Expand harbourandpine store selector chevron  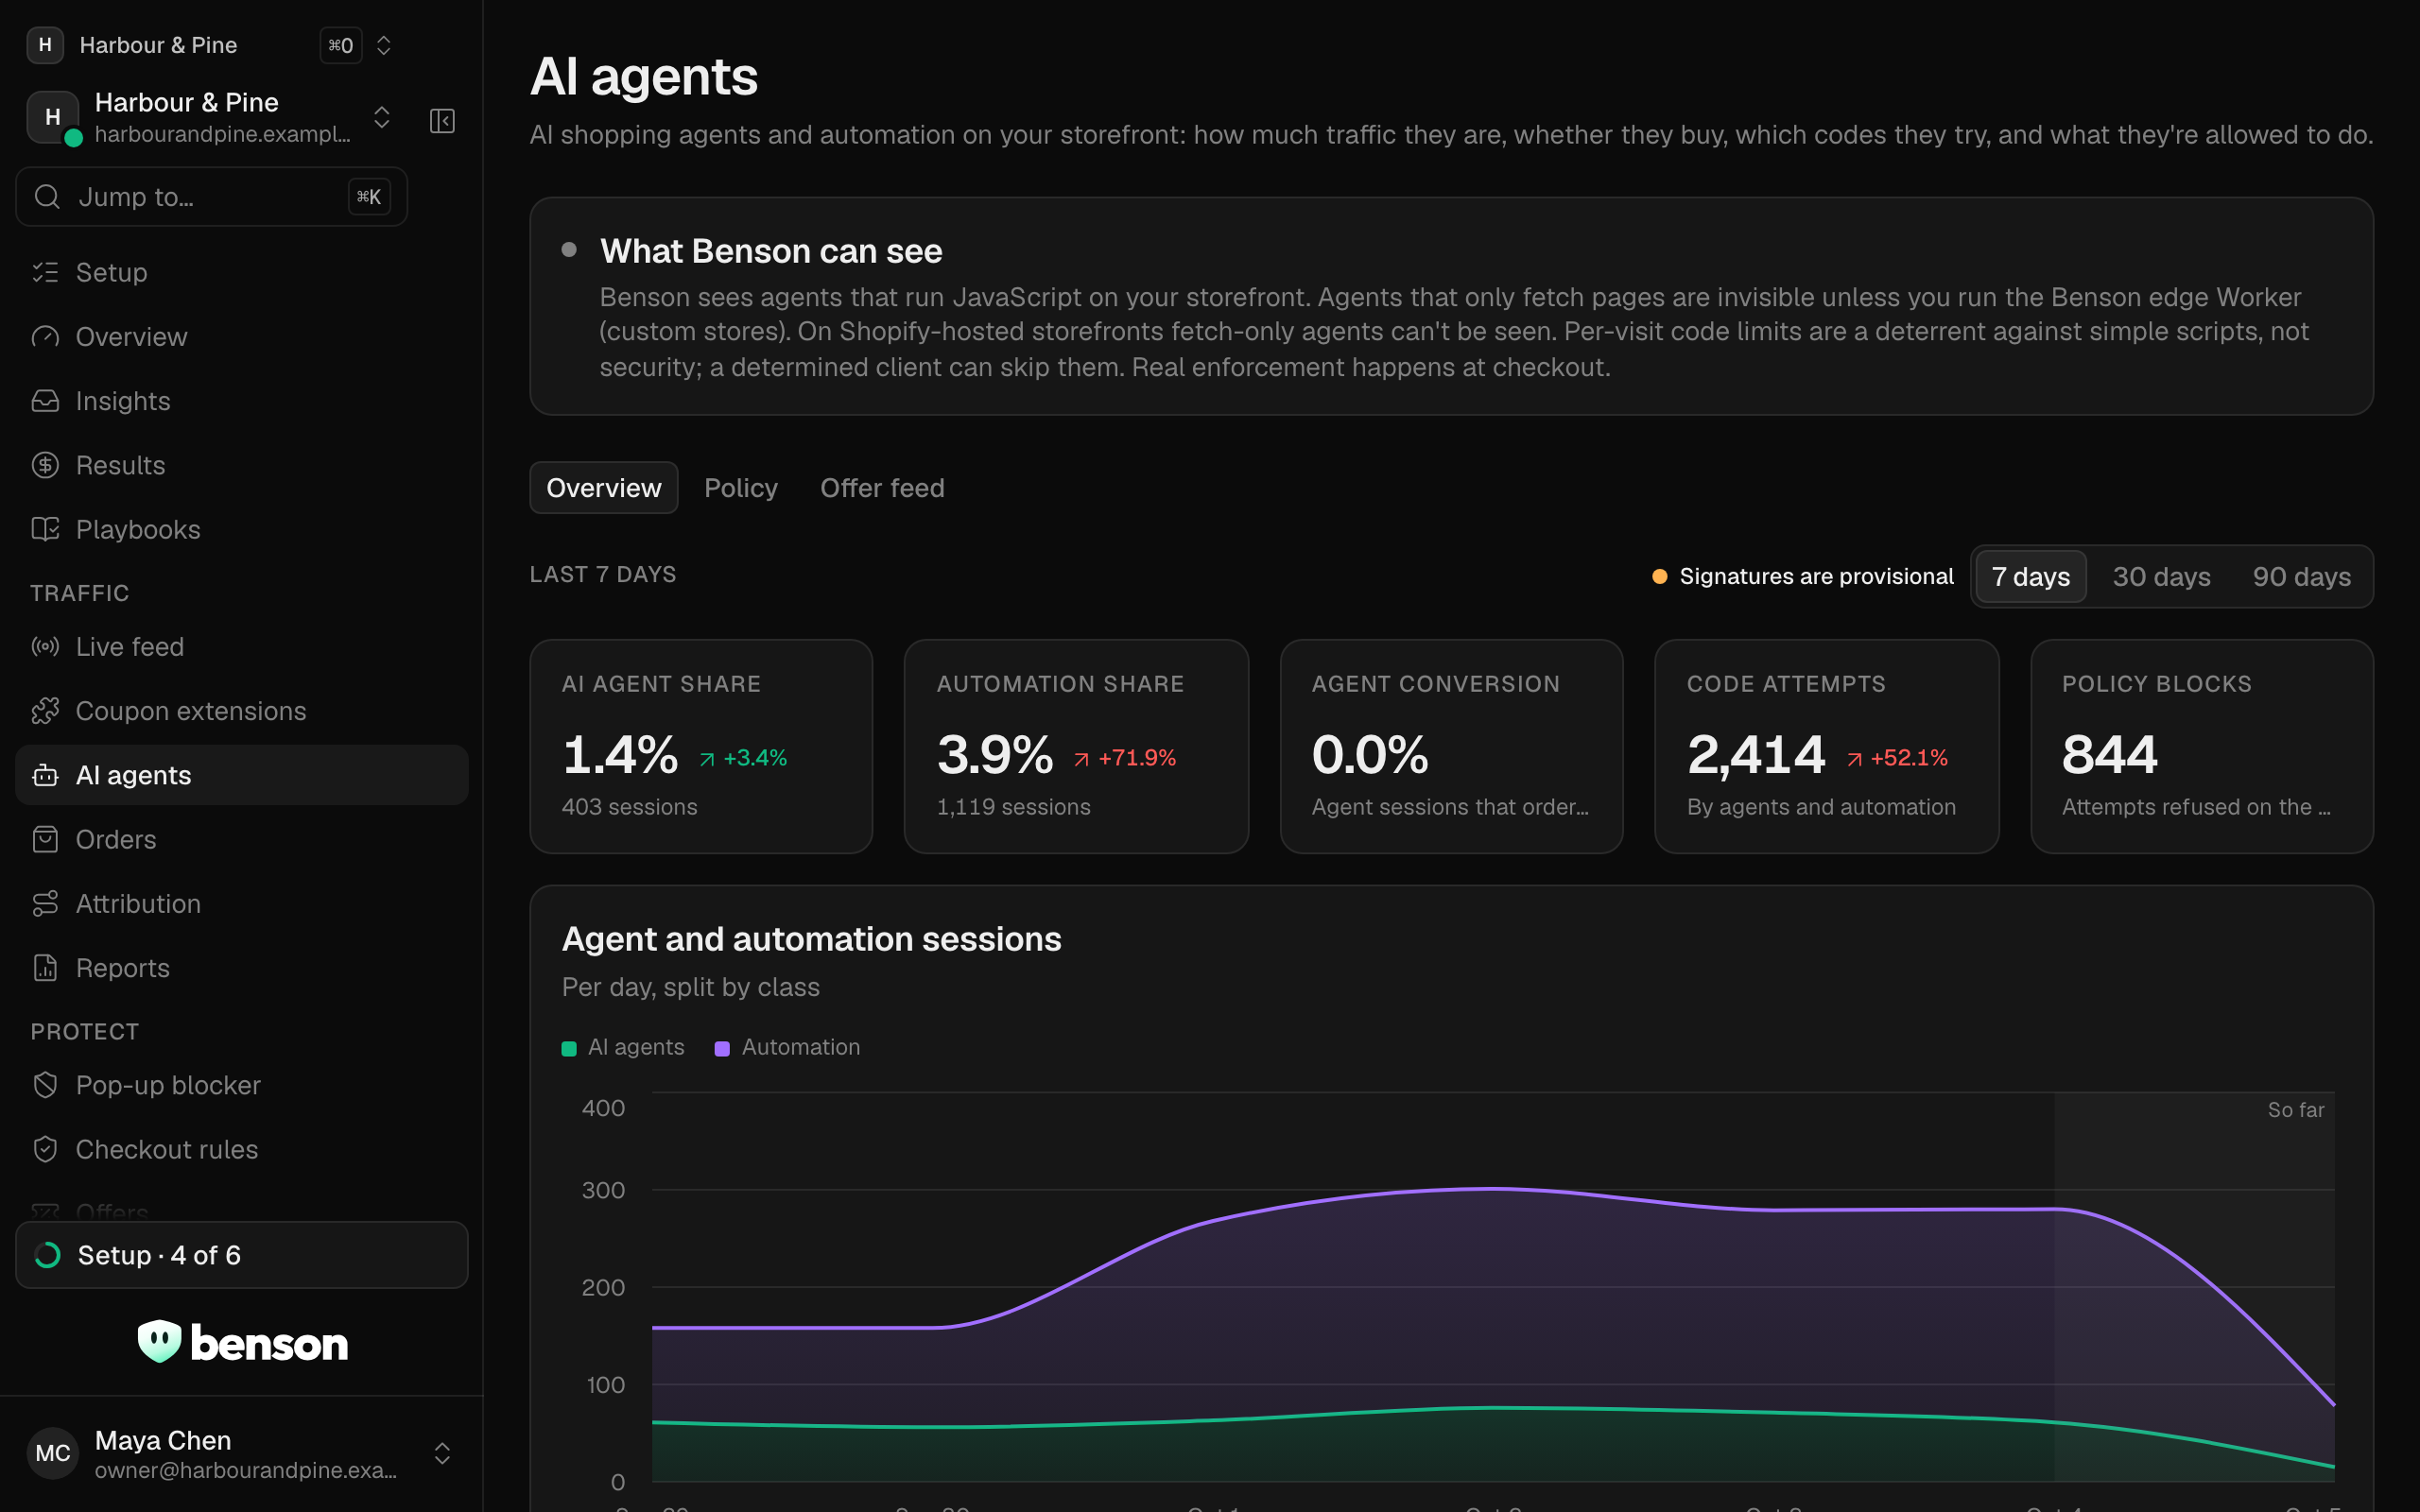[381, 117]
